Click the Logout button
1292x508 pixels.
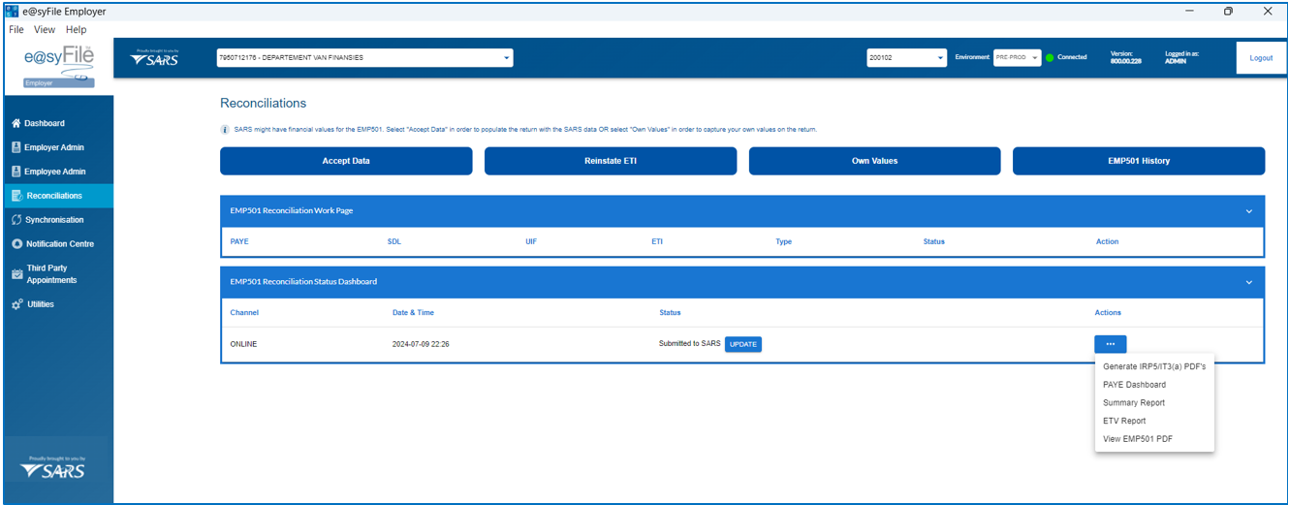click(x=1261, y=58)
